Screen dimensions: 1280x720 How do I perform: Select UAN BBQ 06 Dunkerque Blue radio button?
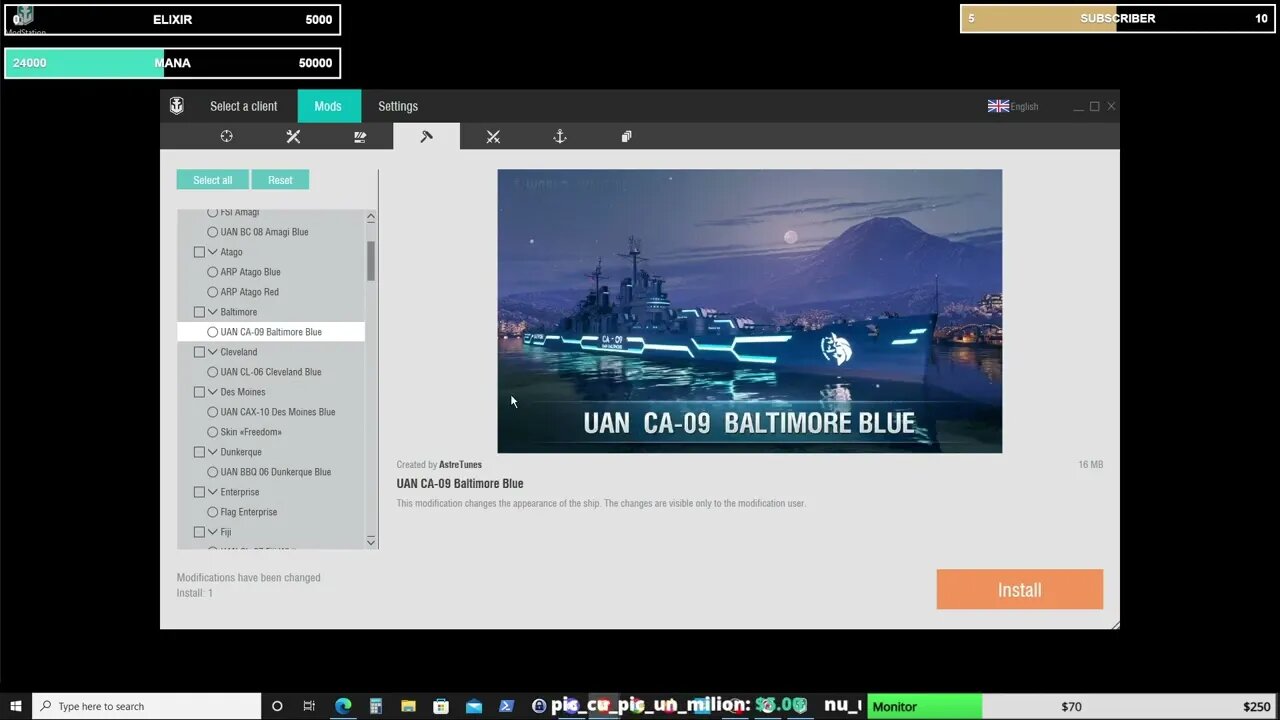click(212, 472)
